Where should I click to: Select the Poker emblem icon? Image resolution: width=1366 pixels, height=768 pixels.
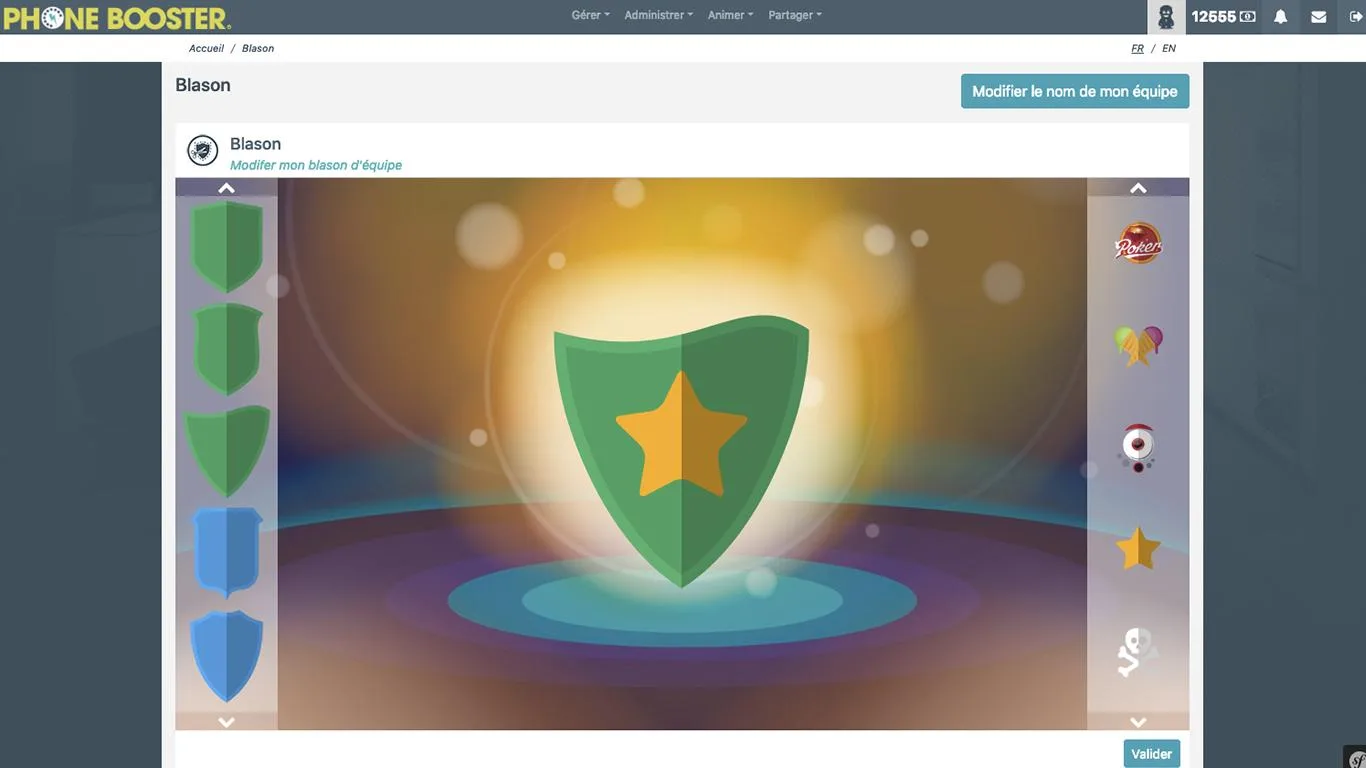pyautogui.click(x=1138, y=243)
